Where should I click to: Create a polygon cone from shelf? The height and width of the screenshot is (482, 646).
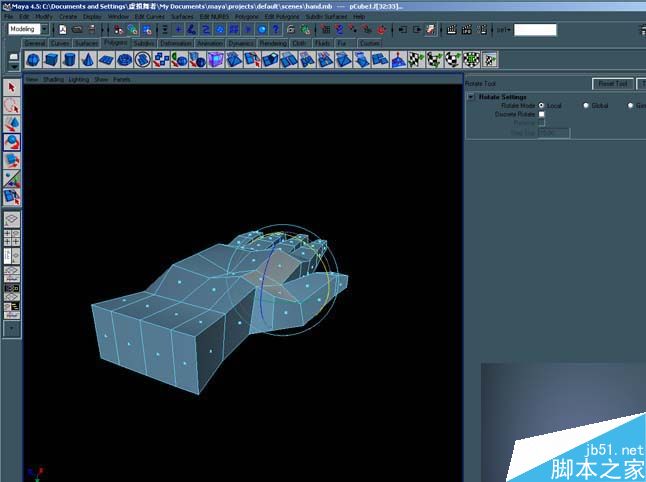[x=87, y=59]
